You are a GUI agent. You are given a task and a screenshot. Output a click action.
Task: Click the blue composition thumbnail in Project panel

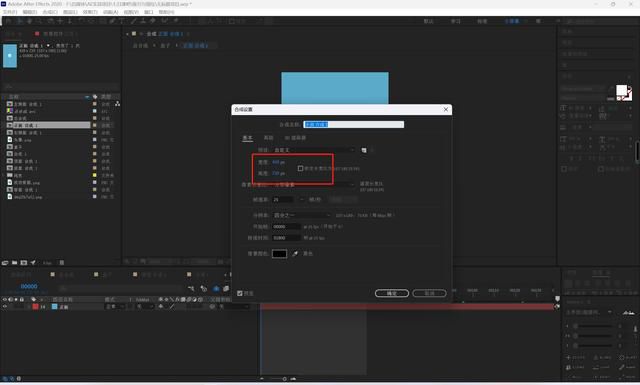[10, 56]
